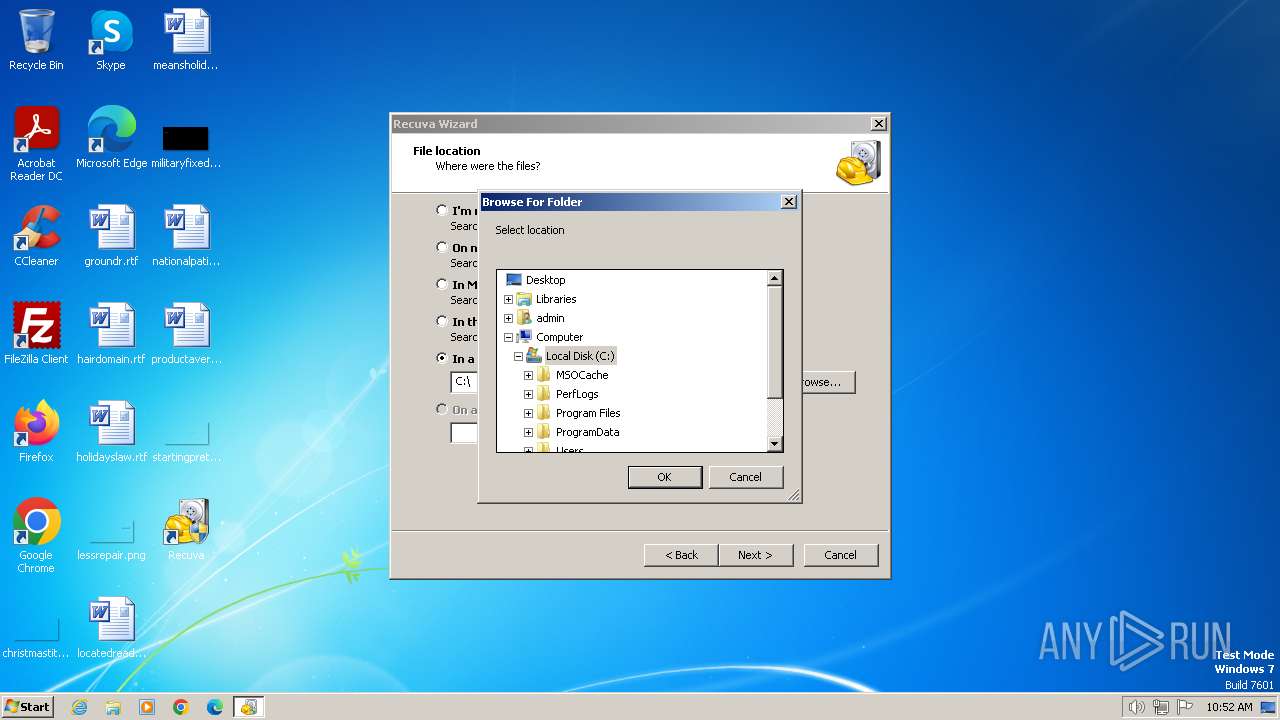
Task: Select the "I'm not sure" radio option
Action: 442,210
